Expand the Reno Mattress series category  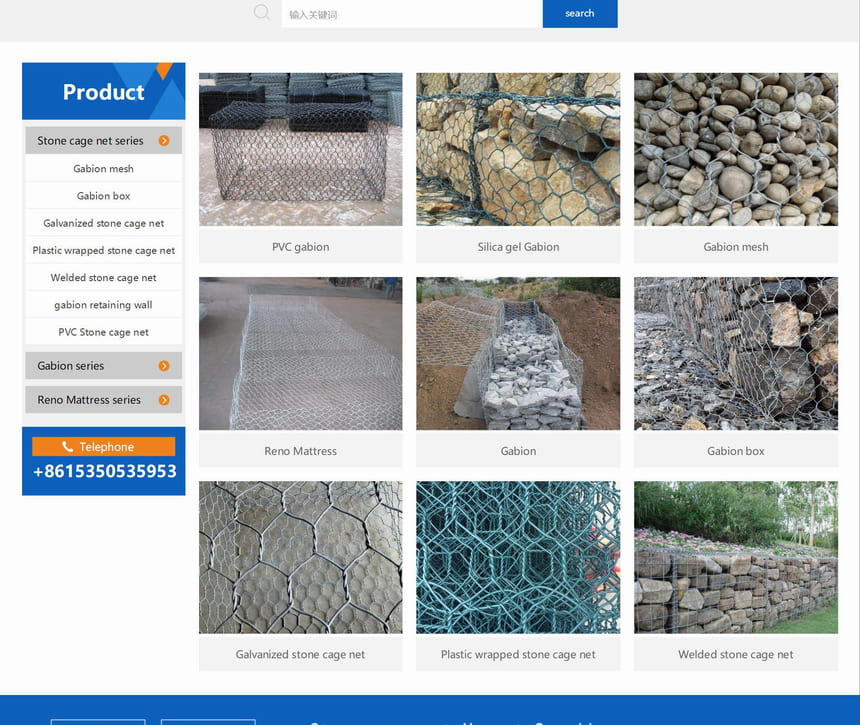click(89, 400)
